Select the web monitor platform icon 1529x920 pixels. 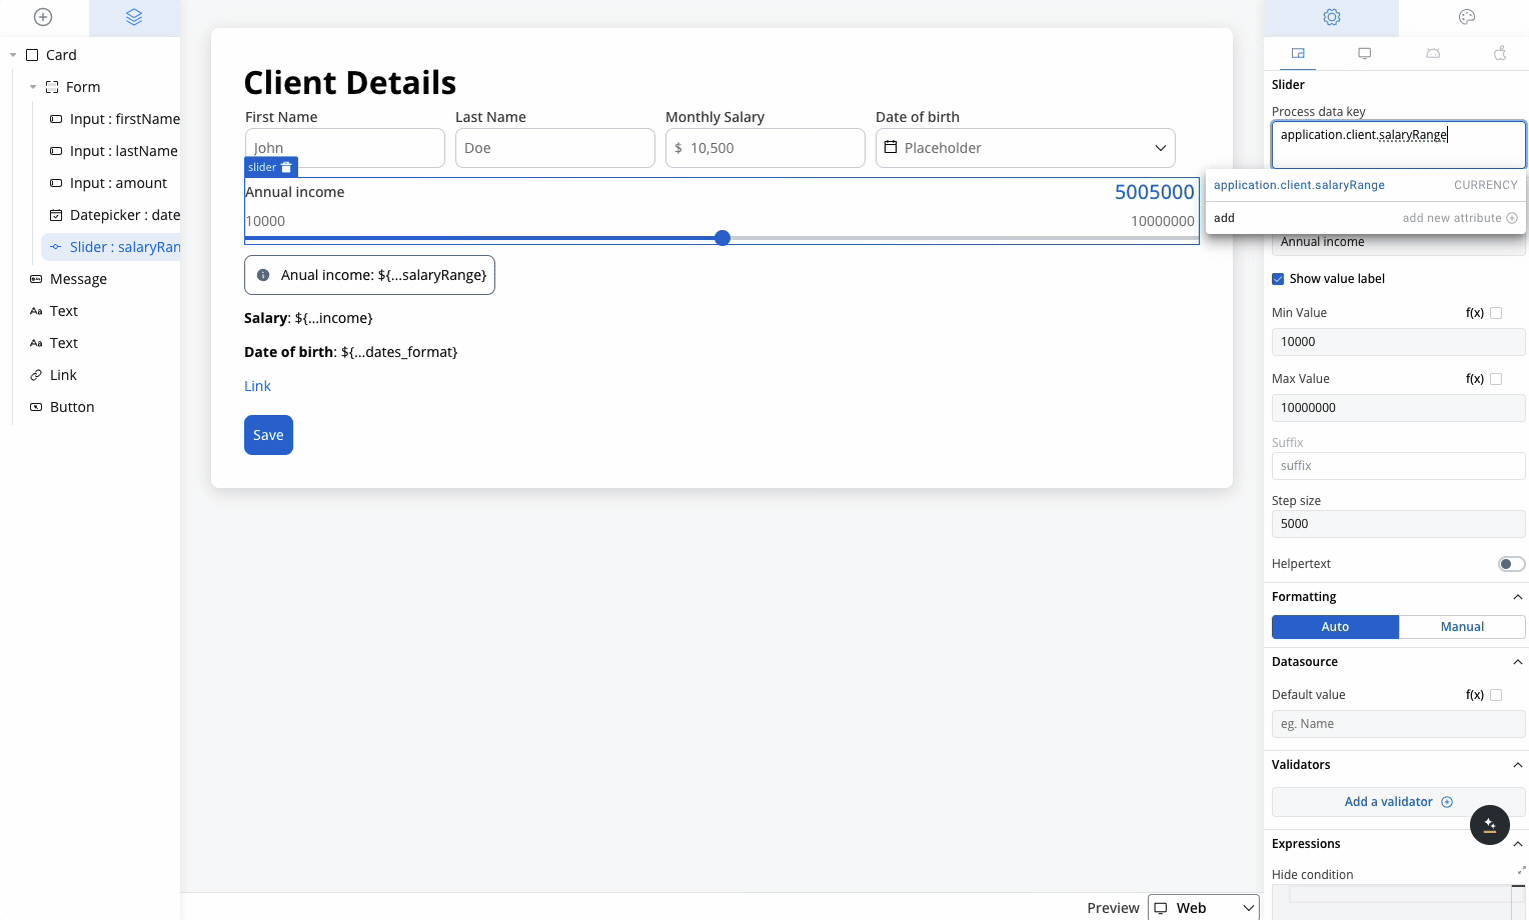click(x=1364, y=53)
